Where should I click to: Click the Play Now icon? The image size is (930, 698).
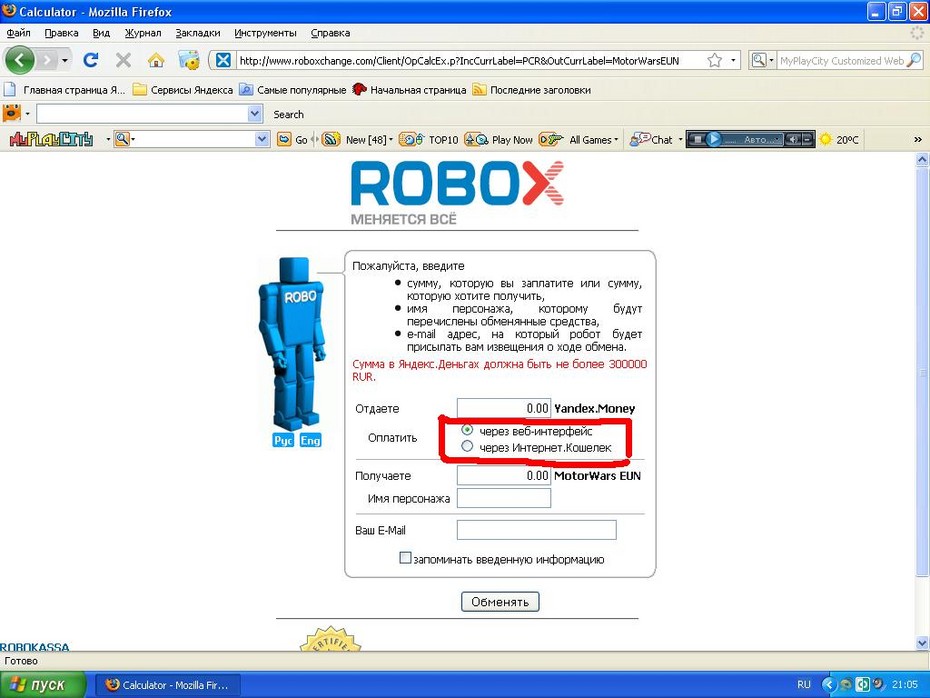[476, 139]
